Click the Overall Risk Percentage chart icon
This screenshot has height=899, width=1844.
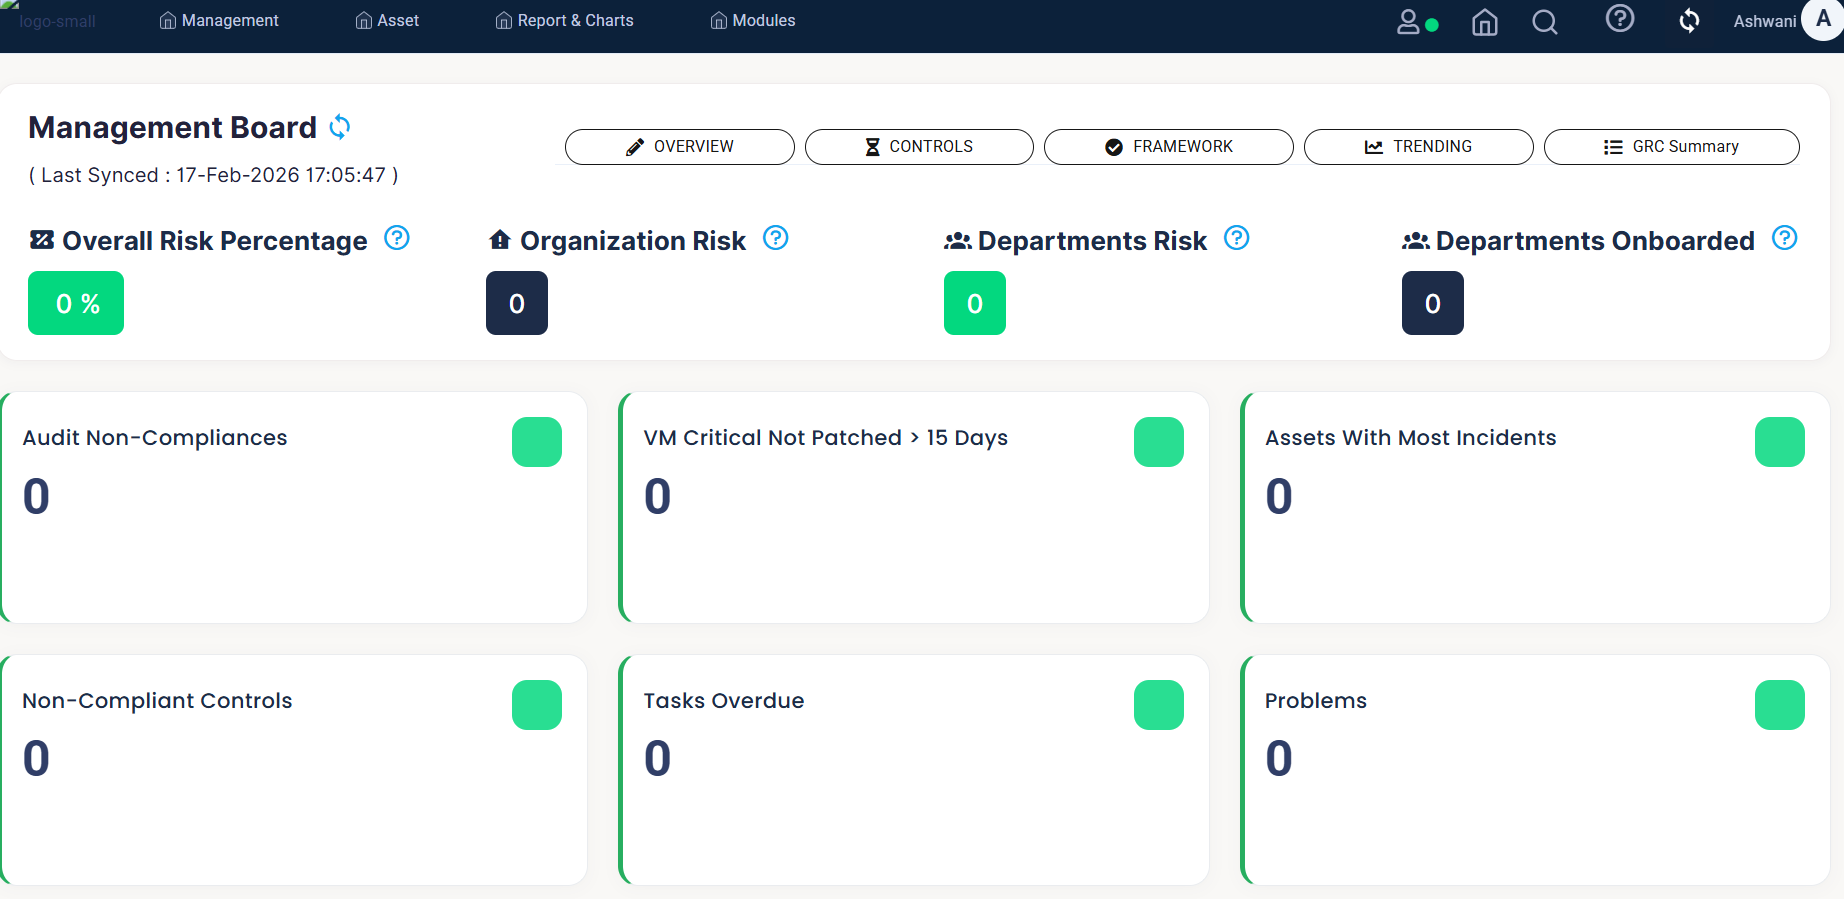[x=42, y=240]
